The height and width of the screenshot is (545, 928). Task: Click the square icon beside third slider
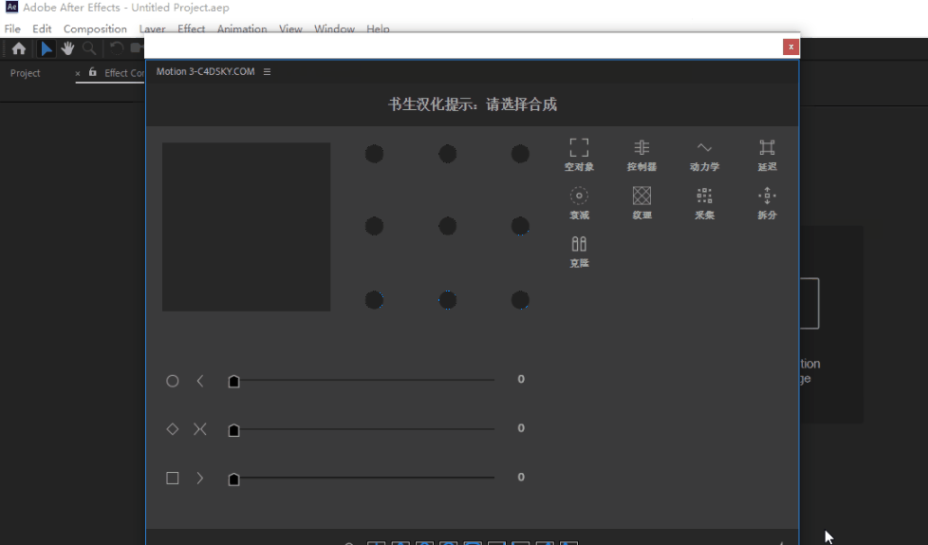[172, 478]
